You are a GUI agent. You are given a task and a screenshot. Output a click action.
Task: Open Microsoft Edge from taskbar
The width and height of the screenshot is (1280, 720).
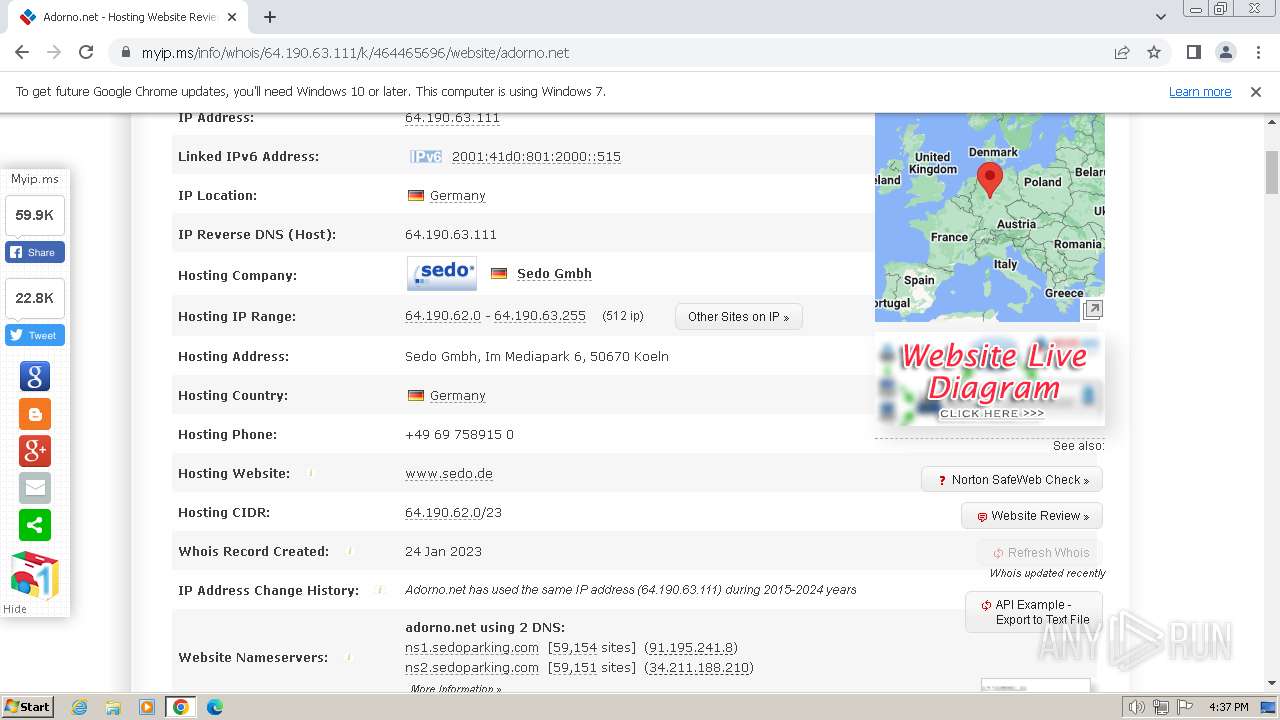click(x=215, y=707)
